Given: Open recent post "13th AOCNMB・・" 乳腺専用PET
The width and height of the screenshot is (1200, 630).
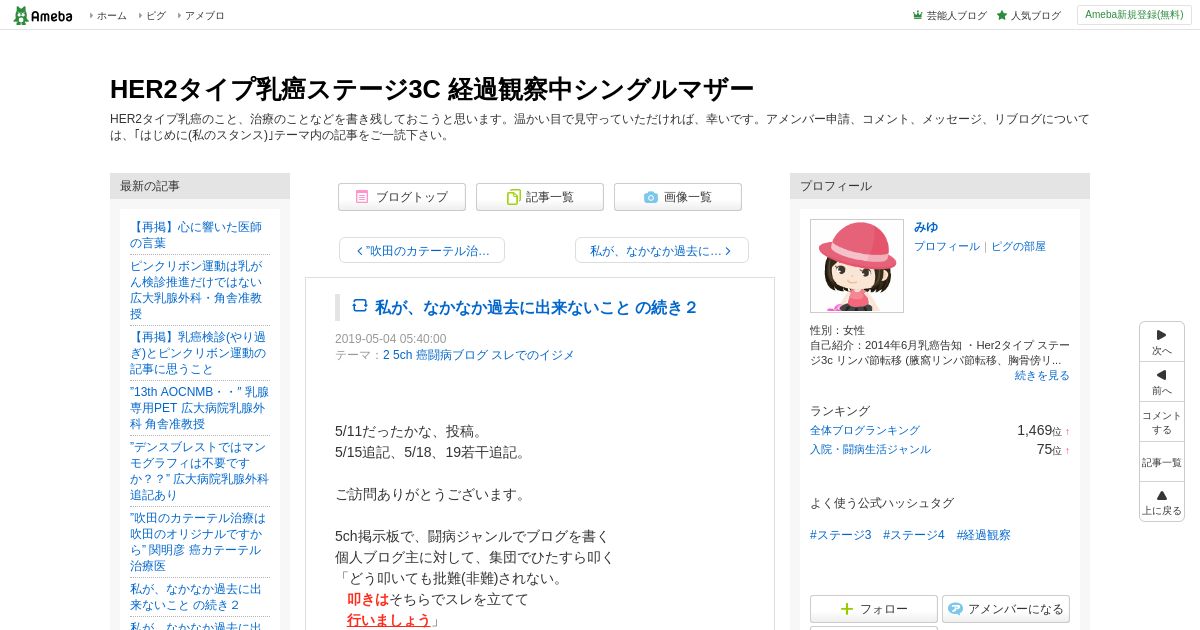Looking at the screenshot, I should [x=199, y=408].
